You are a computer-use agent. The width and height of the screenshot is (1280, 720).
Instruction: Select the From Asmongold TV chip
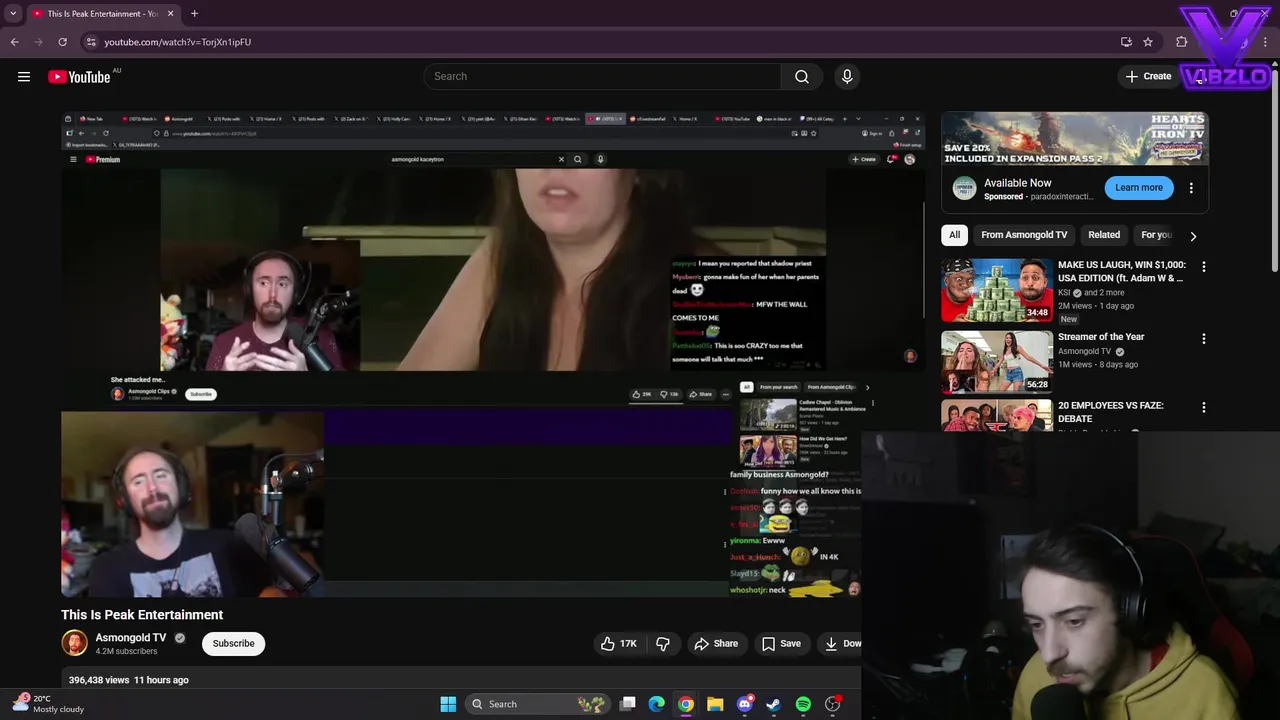click(x=1024, y=235)
